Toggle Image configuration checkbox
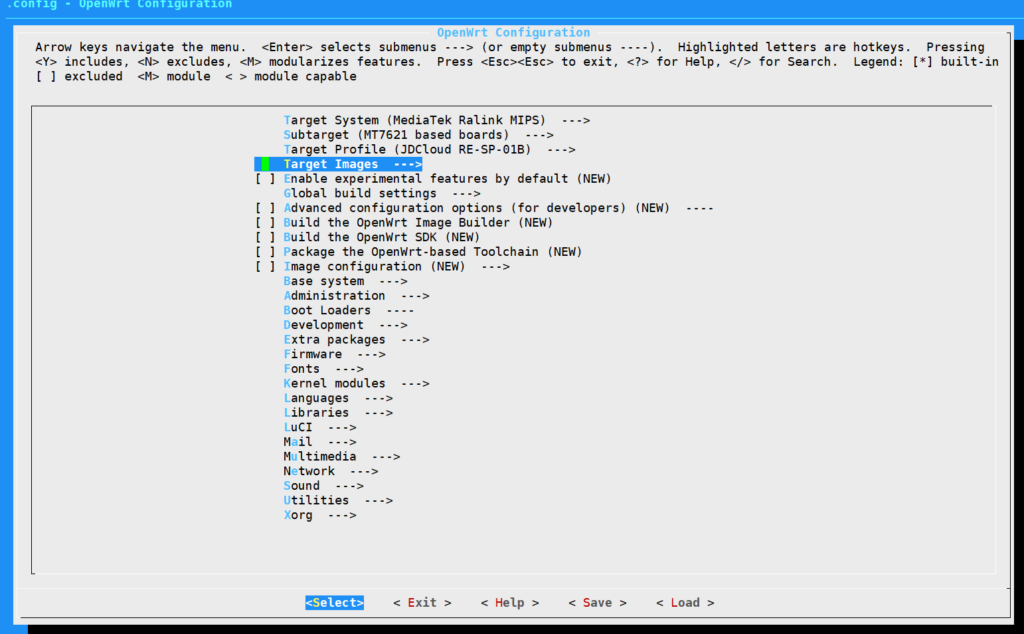Viewport: 1024px width, 634px height. 265,266
